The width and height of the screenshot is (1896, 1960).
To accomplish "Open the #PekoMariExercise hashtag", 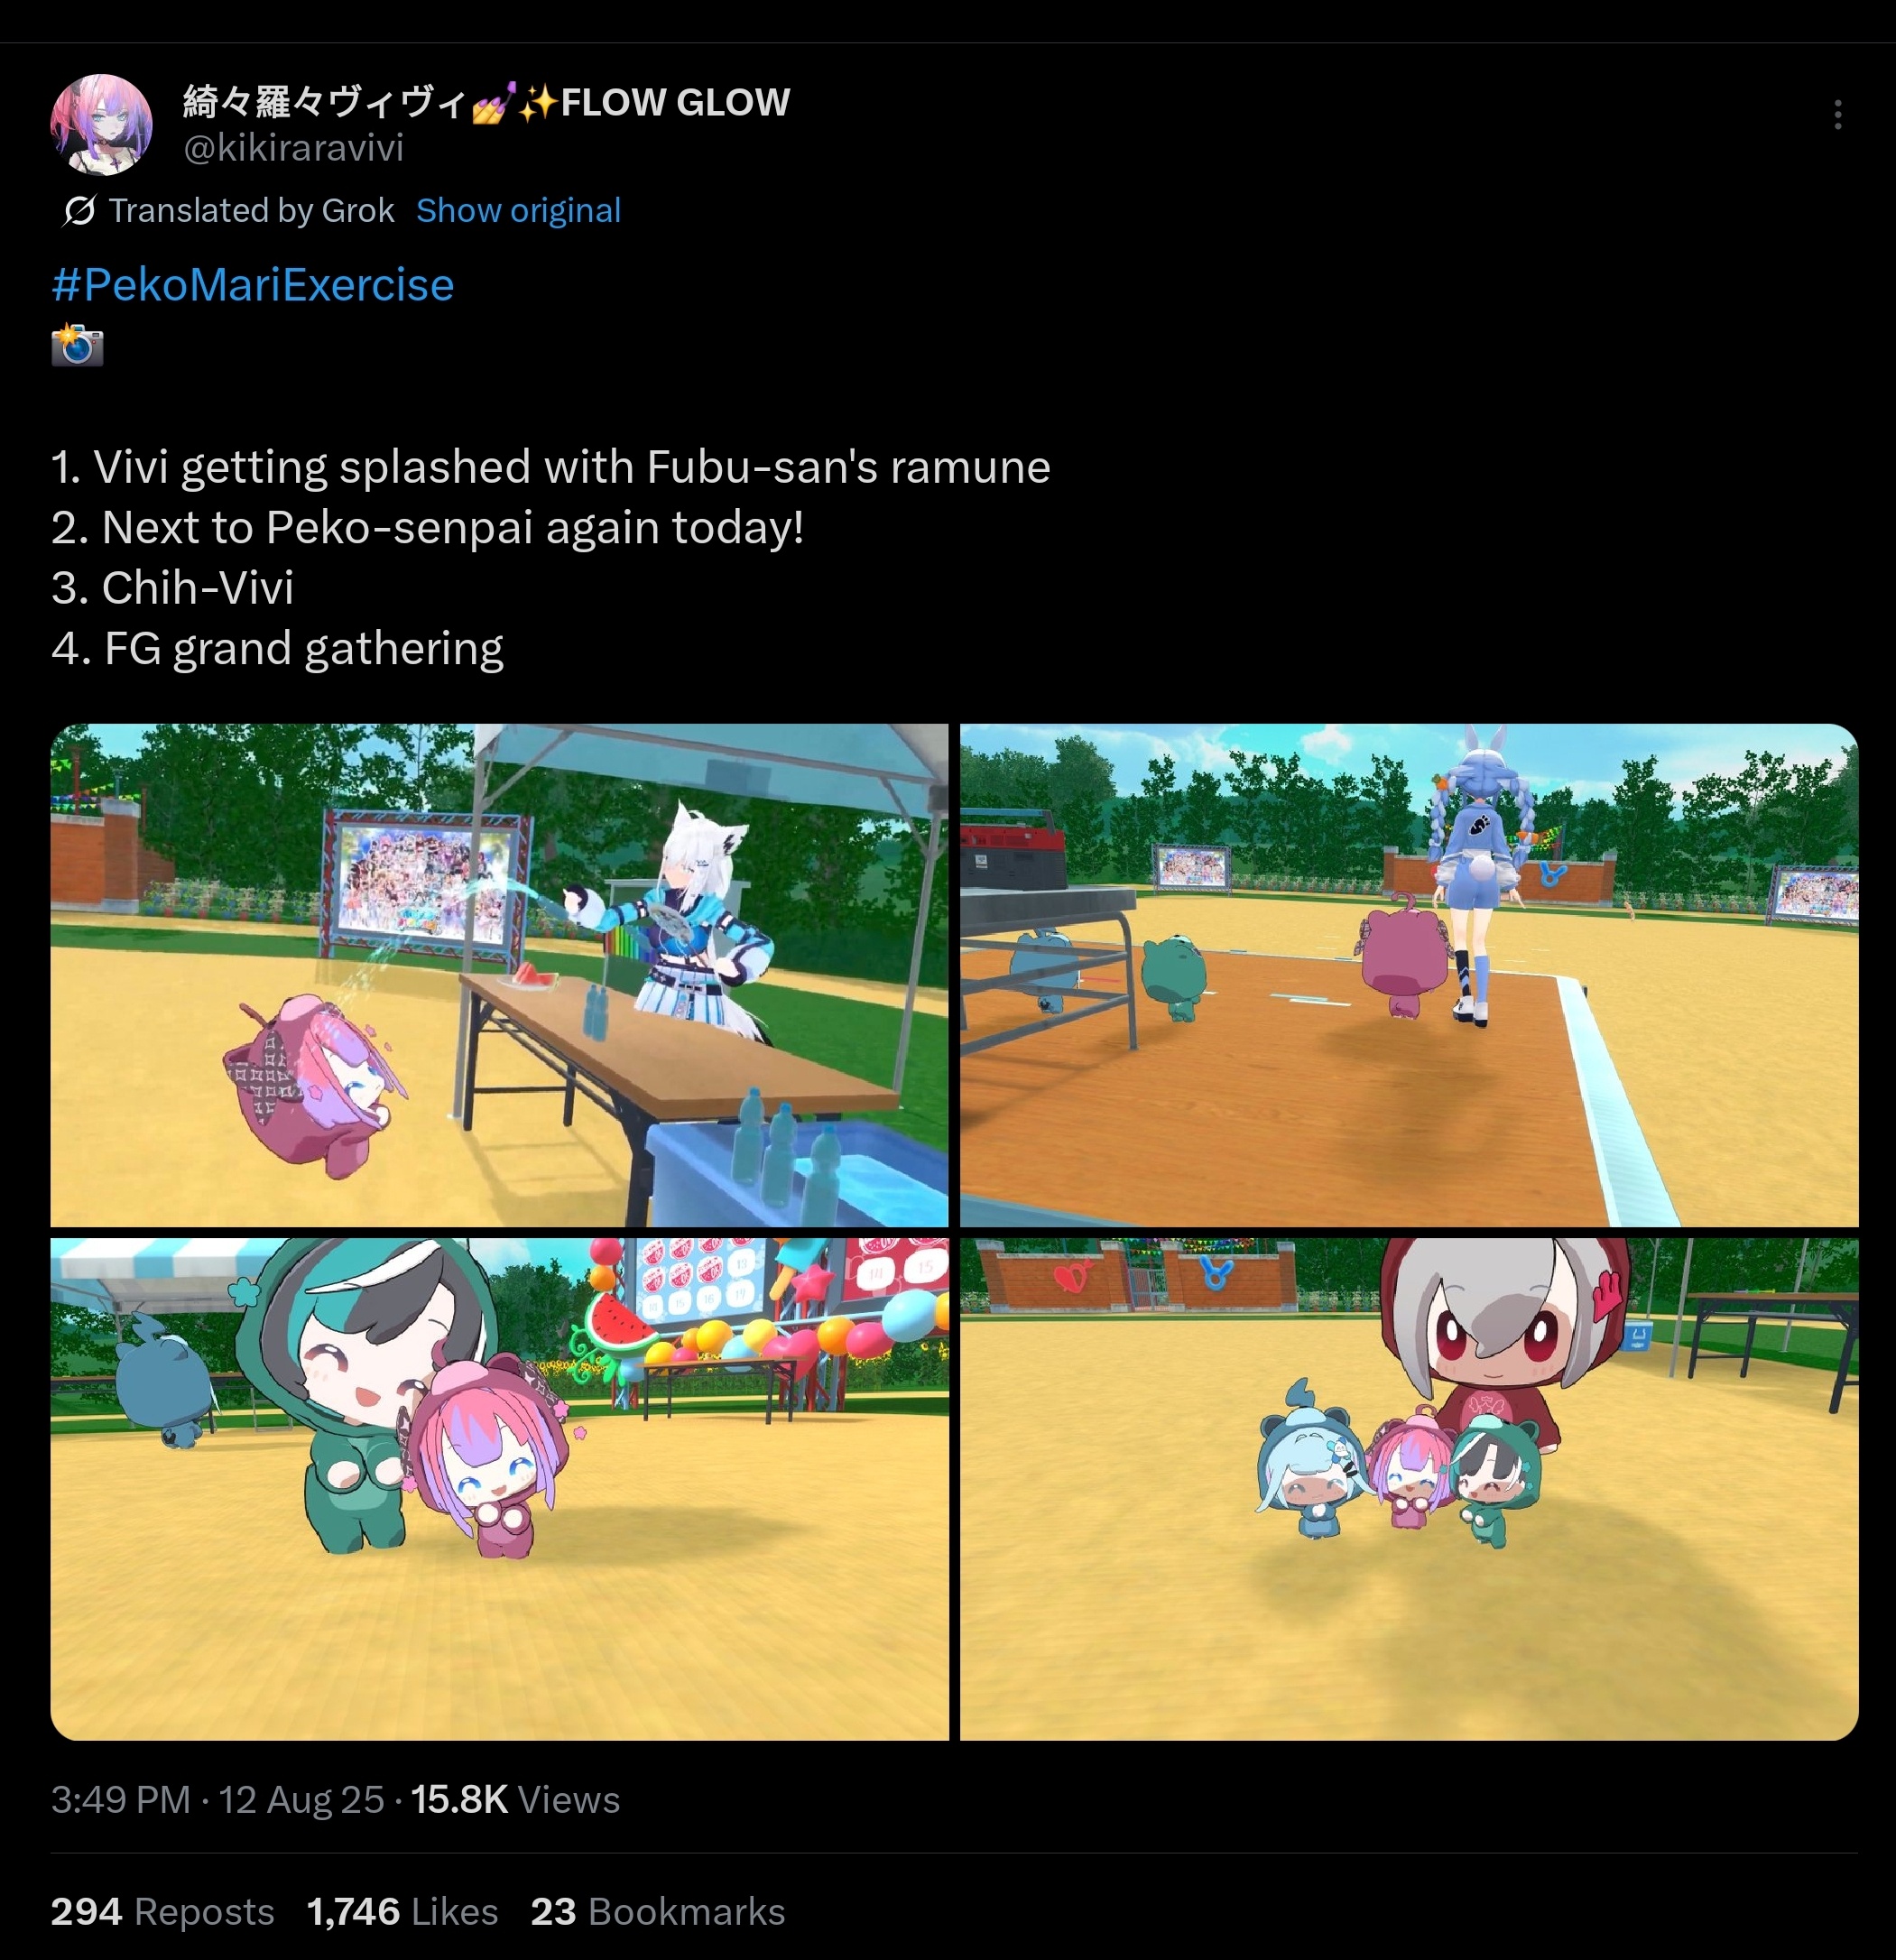I will 253,285.
